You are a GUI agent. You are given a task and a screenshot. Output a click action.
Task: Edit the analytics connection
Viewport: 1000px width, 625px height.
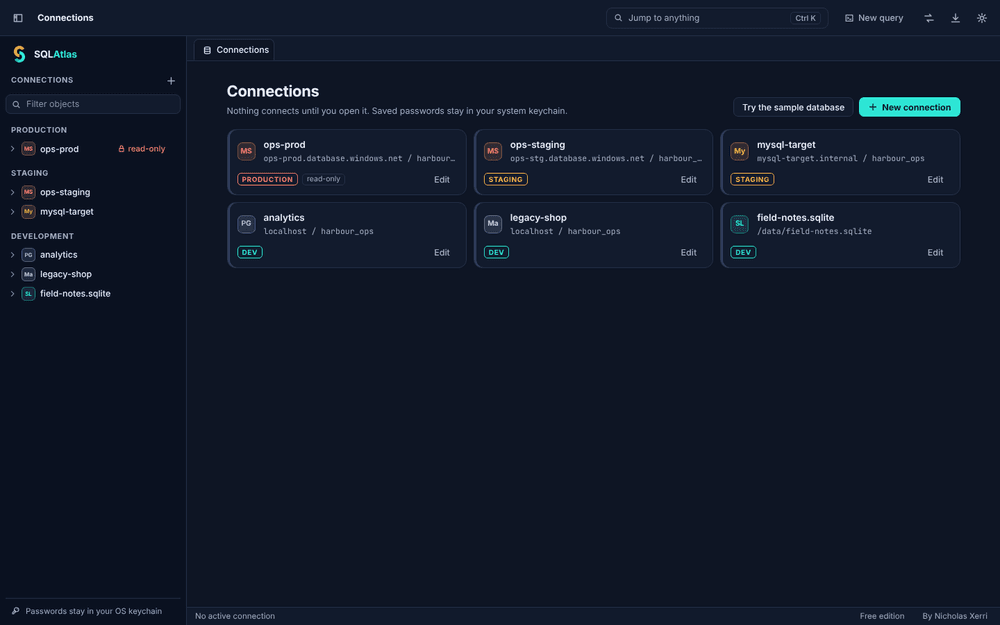[442, 253]
